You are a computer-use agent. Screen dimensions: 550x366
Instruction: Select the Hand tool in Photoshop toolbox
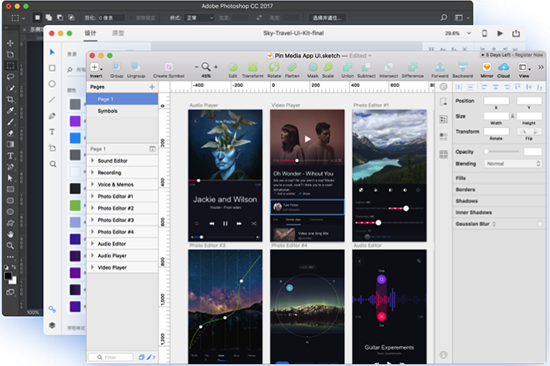click(x=10, y=234)
